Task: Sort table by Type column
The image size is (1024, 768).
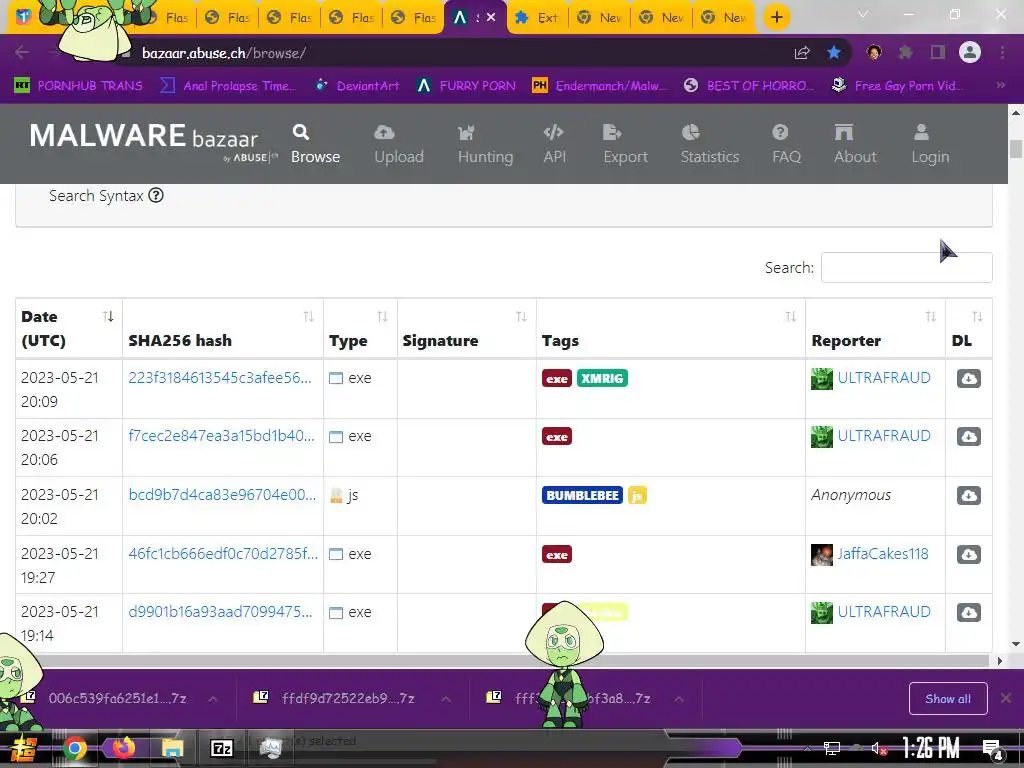Action: click(x=360, y=328)
